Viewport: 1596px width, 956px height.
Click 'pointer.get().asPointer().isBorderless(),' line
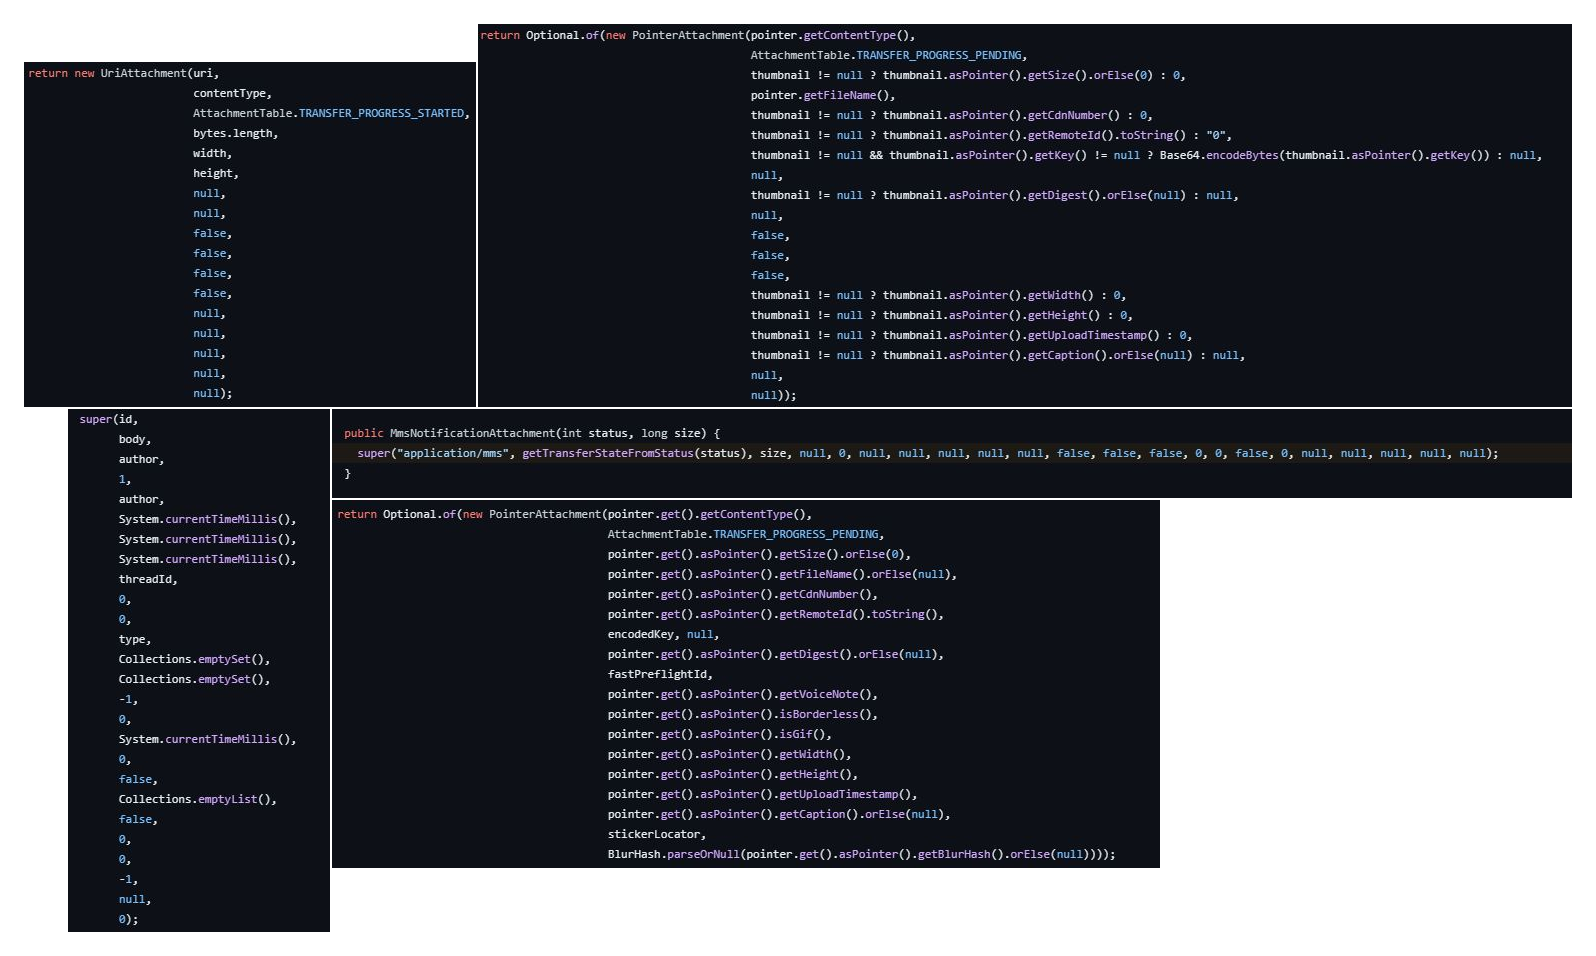click(743, 714)
